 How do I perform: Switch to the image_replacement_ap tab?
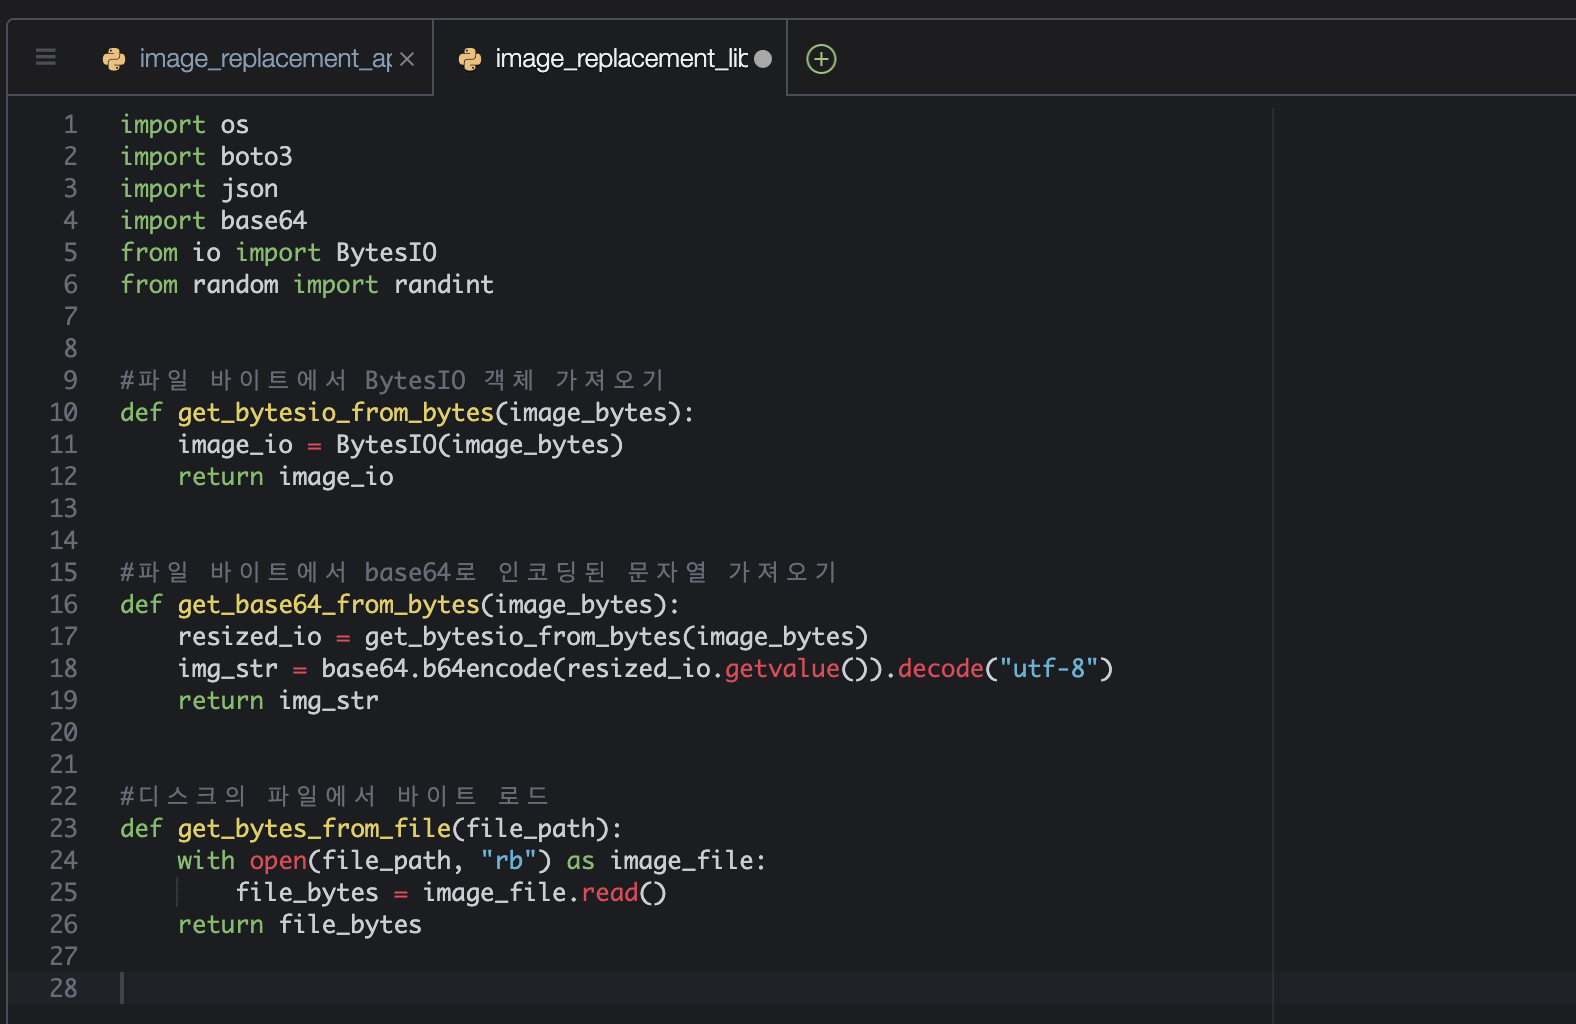(x=220, y=58)
